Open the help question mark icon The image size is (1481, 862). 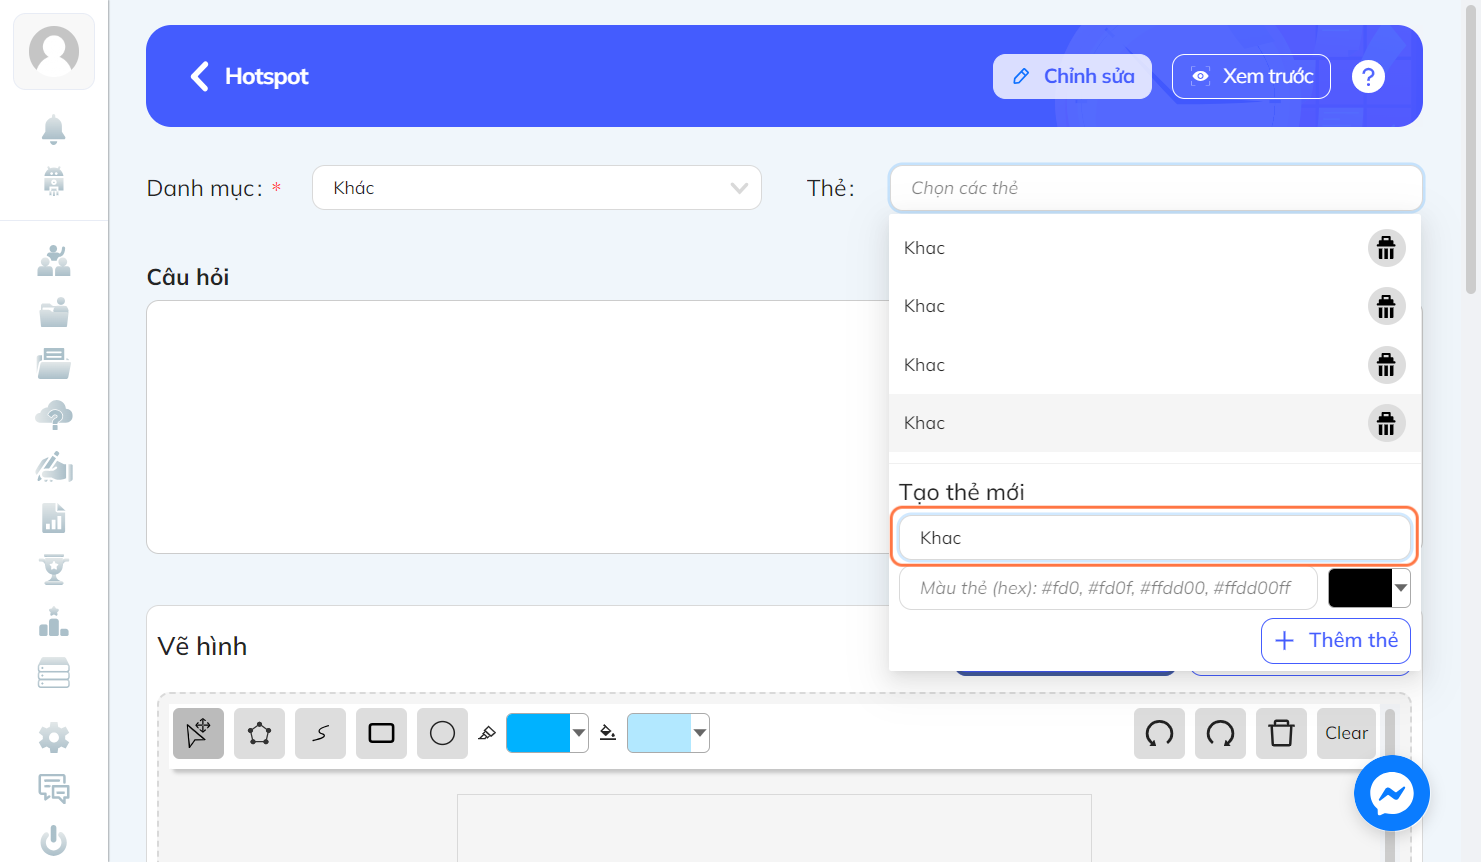click(x=1368, y=76)
